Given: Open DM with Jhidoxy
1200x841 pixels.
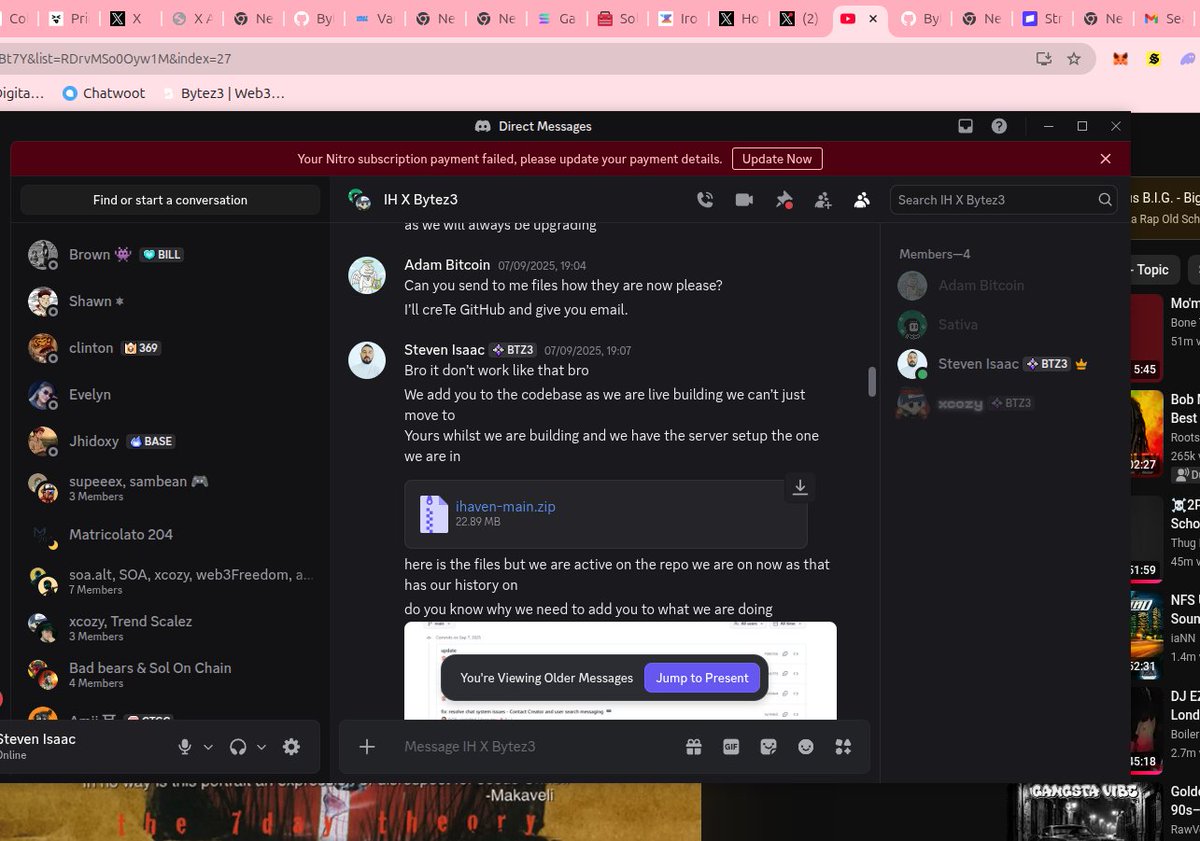Looking at the screenshot, I should click(170, 441).
